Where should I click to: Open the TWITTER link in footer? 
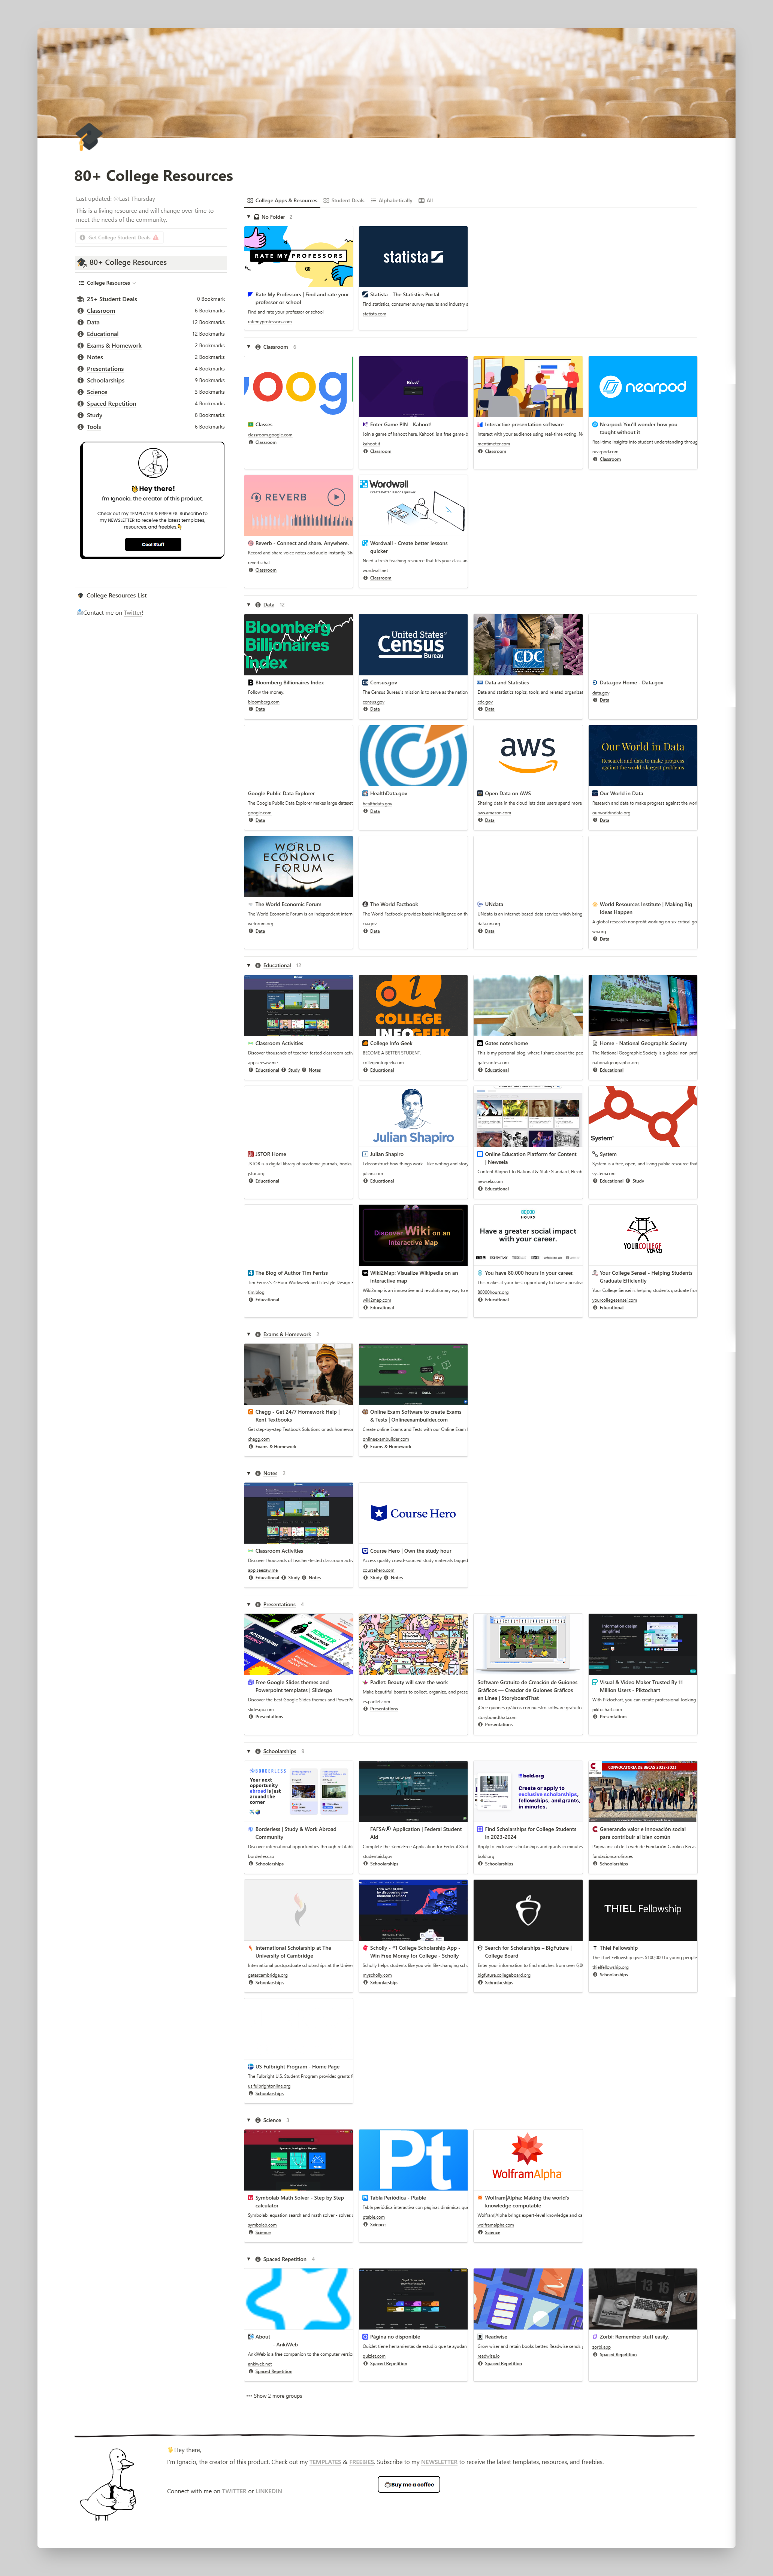tap(234, 2491)
